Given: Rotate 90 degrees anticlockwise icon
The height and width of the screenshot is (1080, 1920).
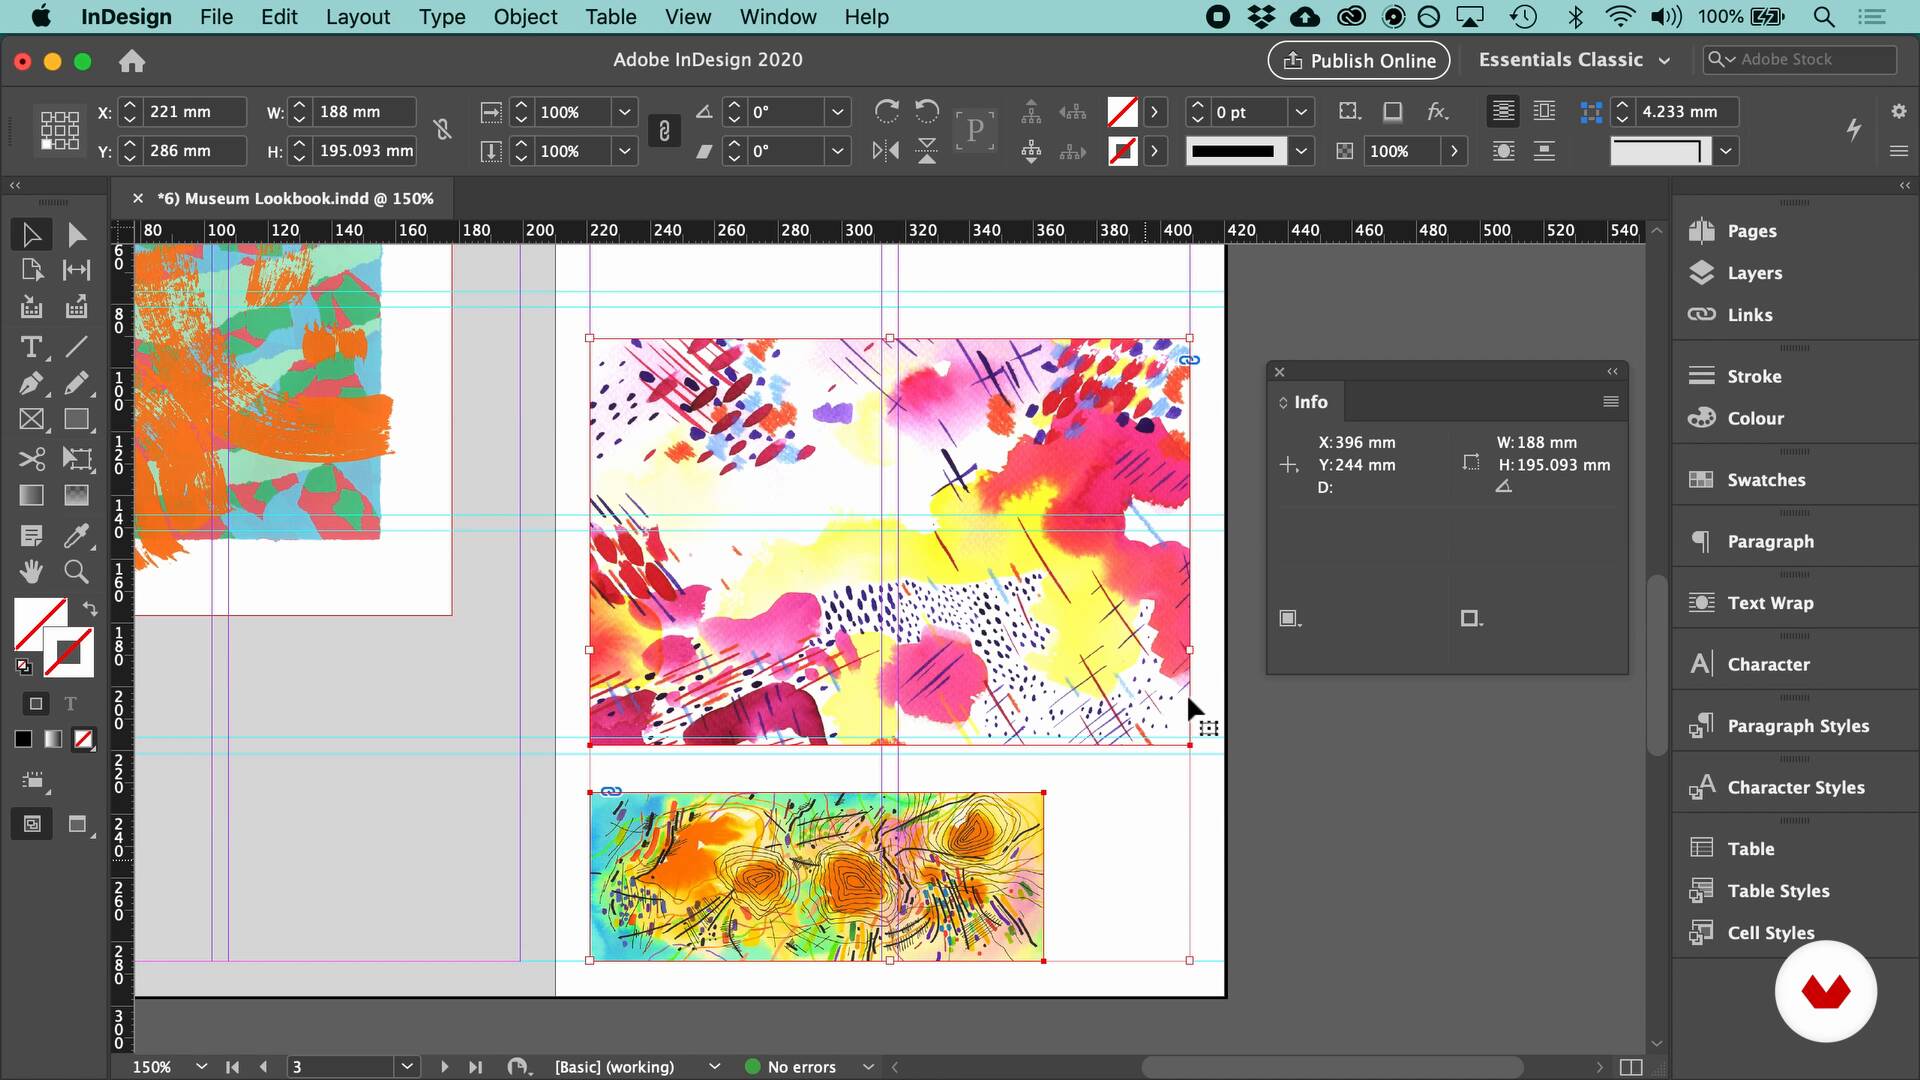Looking at the screenshot, I should pyautogui.click(x=927, y=111).
